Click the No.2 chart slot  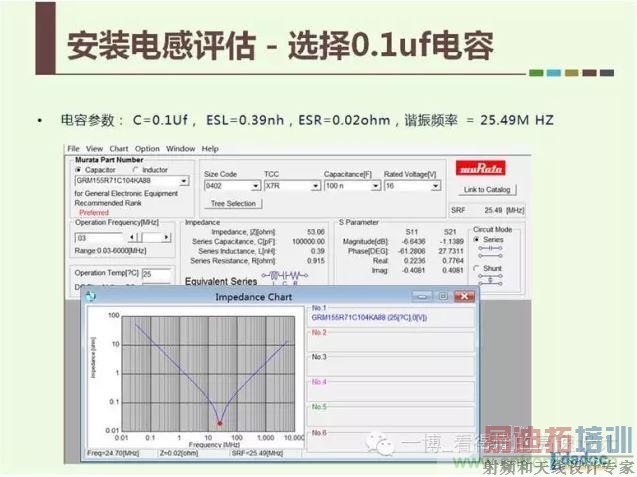pos(390,340)
